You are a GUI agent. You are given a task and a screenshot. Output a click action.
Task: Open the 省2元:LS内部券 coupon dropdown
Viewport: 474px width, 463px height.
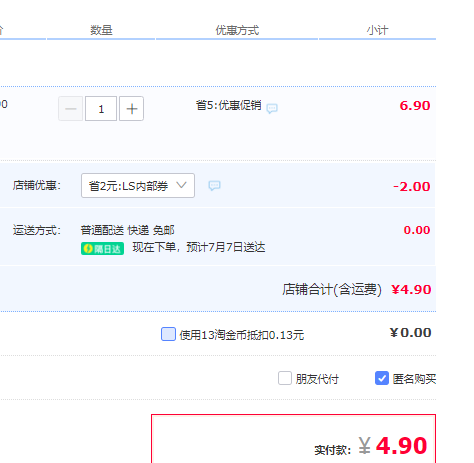click(x=138, y=185)
